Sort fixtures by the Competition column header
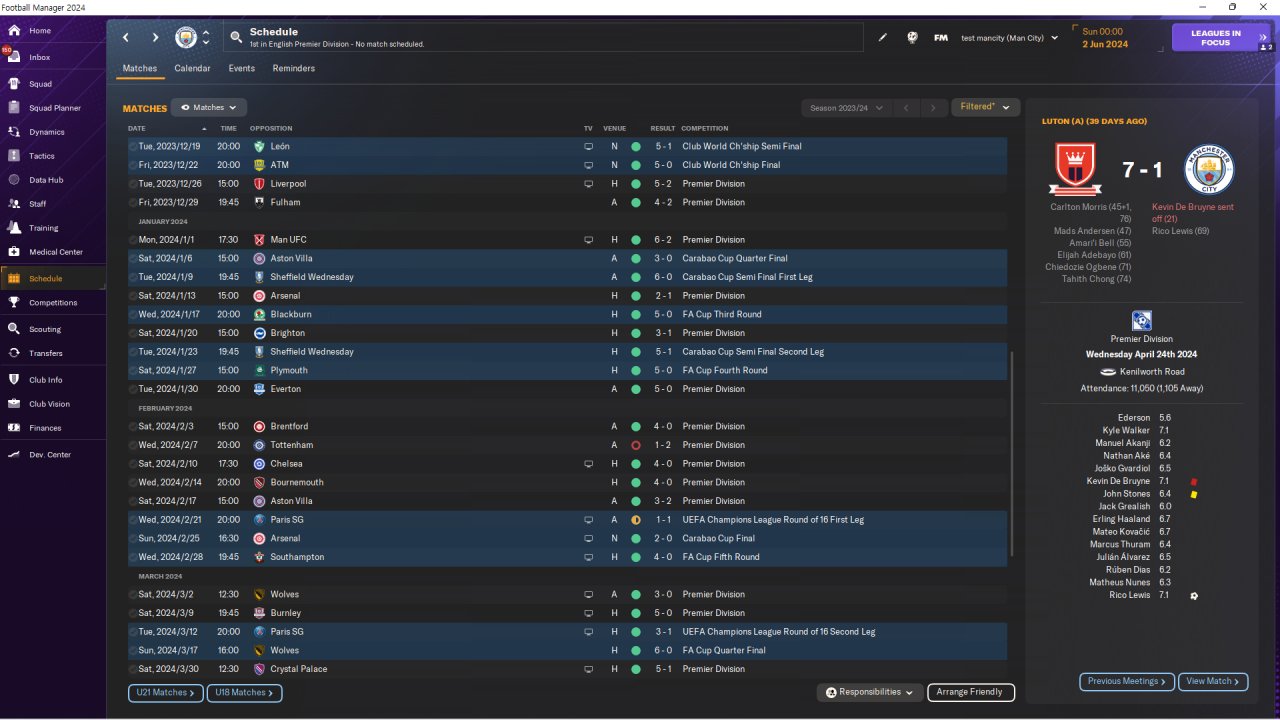Image resolution: width=1280 pixels, height=720 pixels. pyautogui.click(x=705, y=129)
